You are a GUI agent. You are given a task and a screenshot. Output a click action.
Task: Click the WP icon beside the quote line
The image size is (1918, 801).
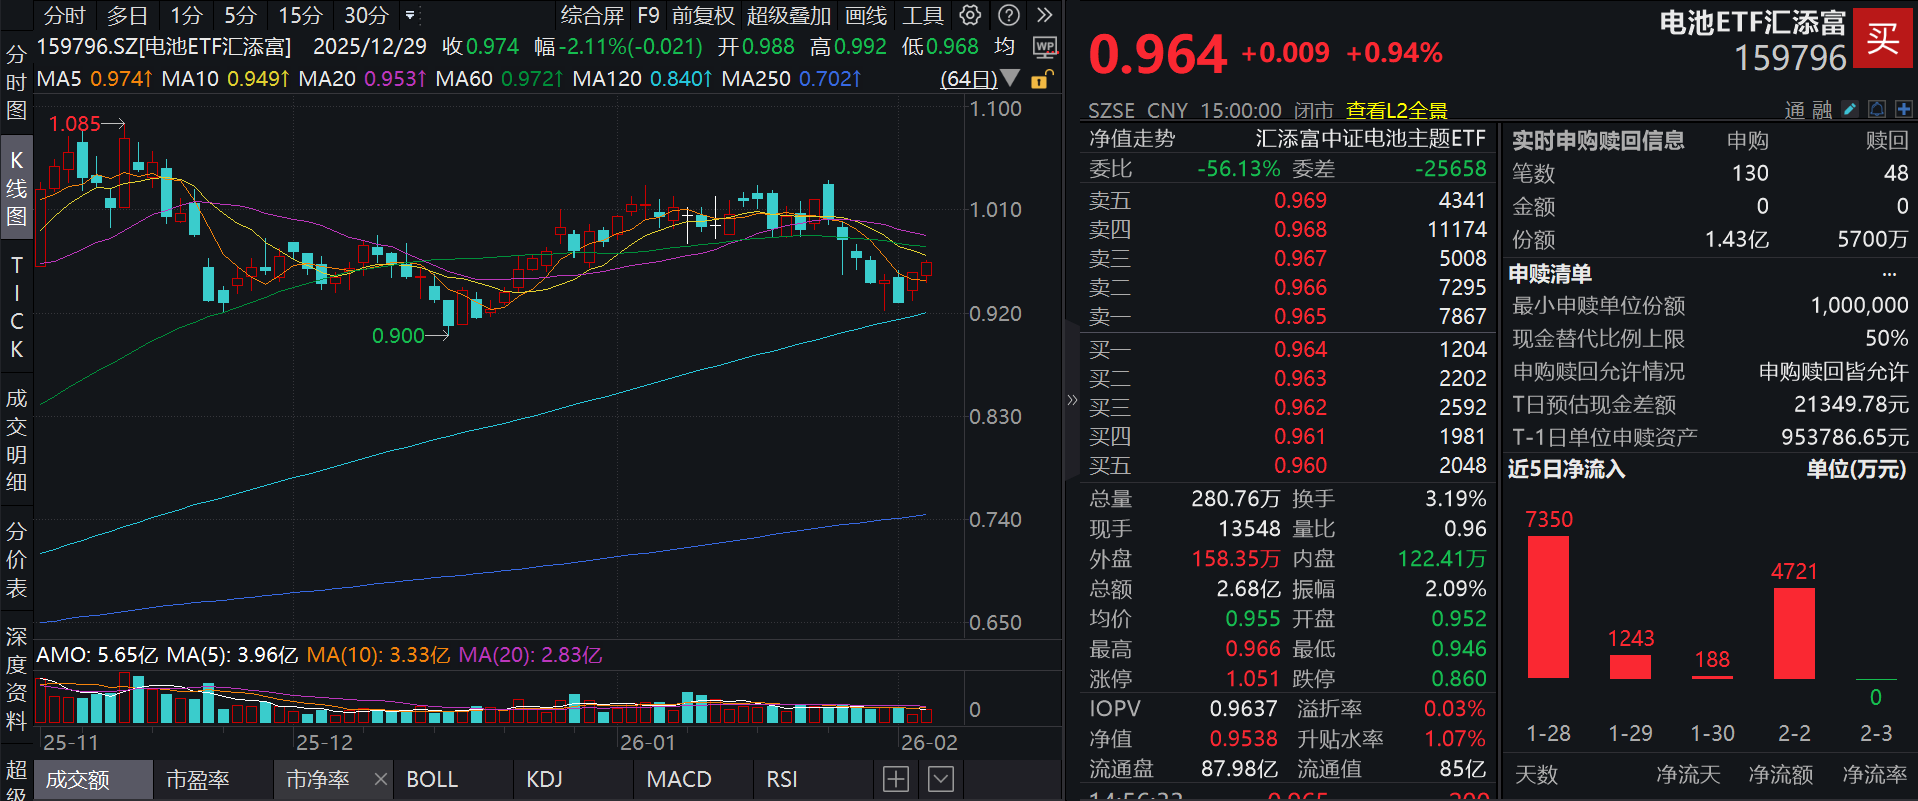pyautogui.click(x=1045, y=47)
